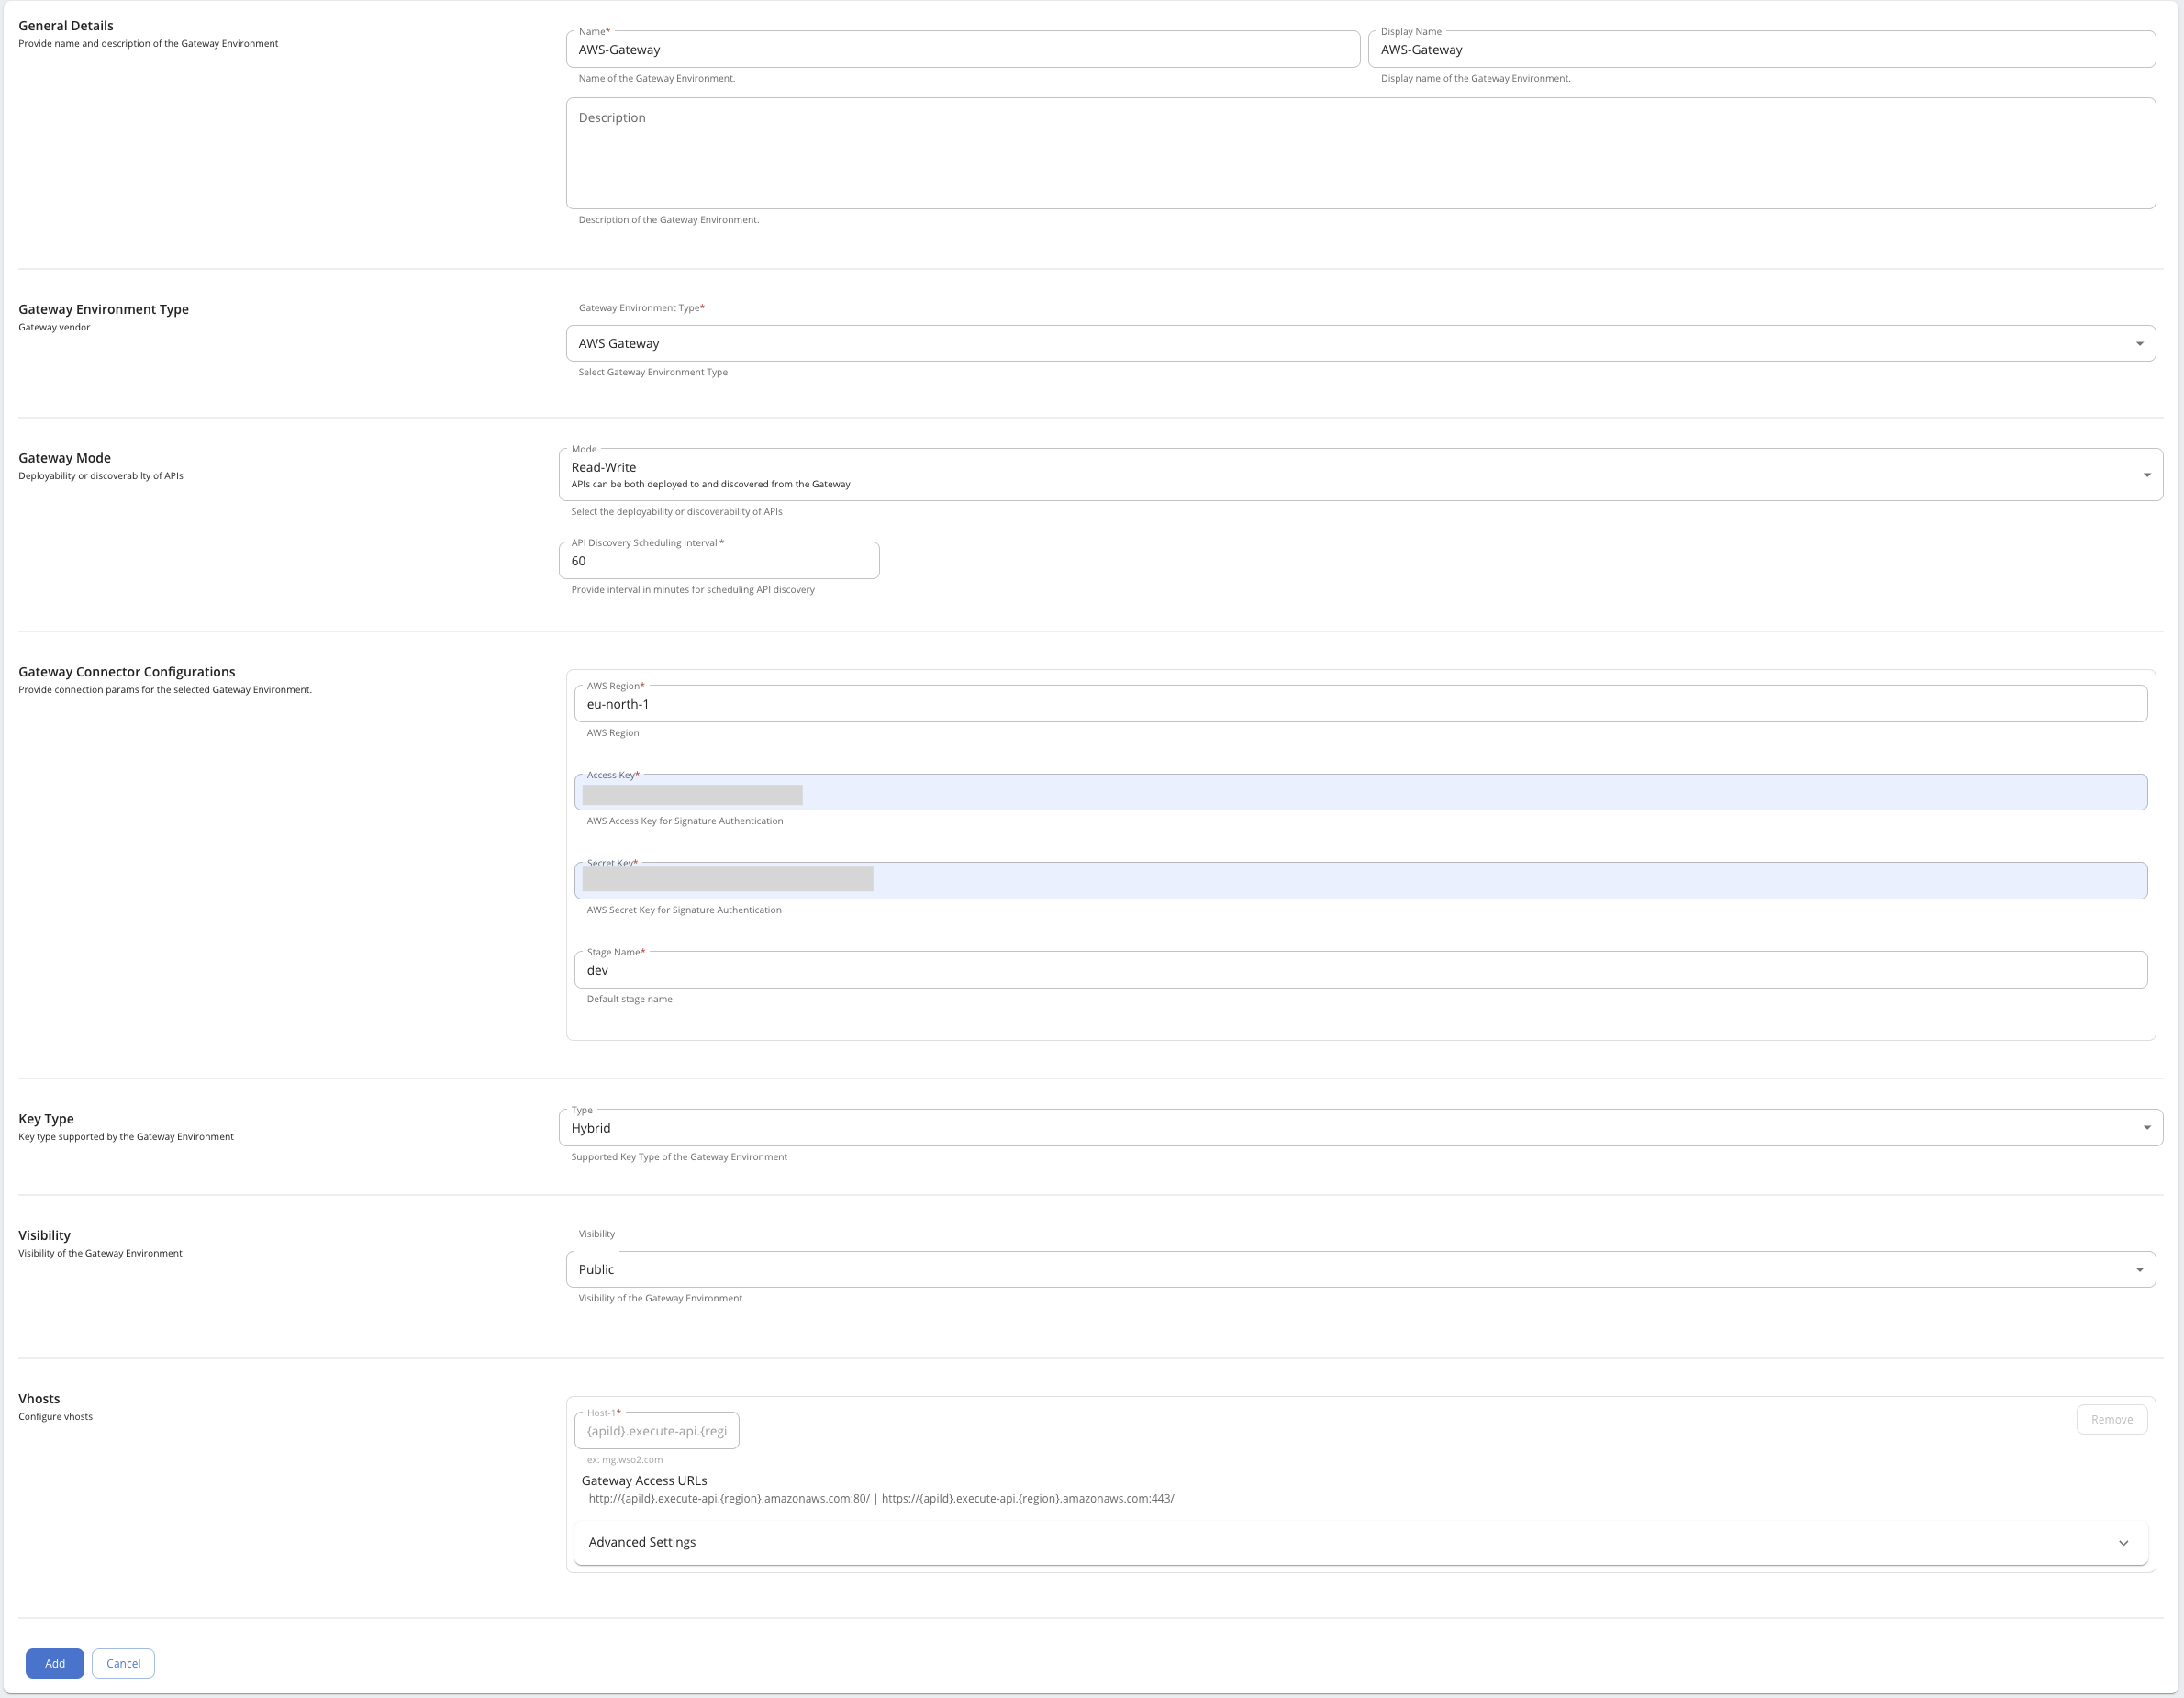This screenshot has width=2184, height=1698.
Task: Click the Remove vhost button
Action: click(x=2111, y=1419)
